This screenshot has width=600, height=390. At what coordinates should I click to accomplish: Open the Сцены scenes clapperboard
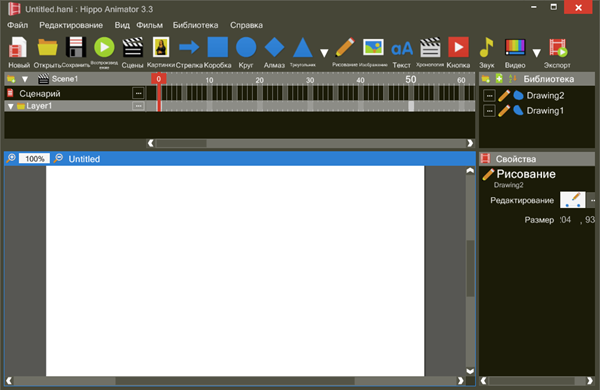coord(132,53)
